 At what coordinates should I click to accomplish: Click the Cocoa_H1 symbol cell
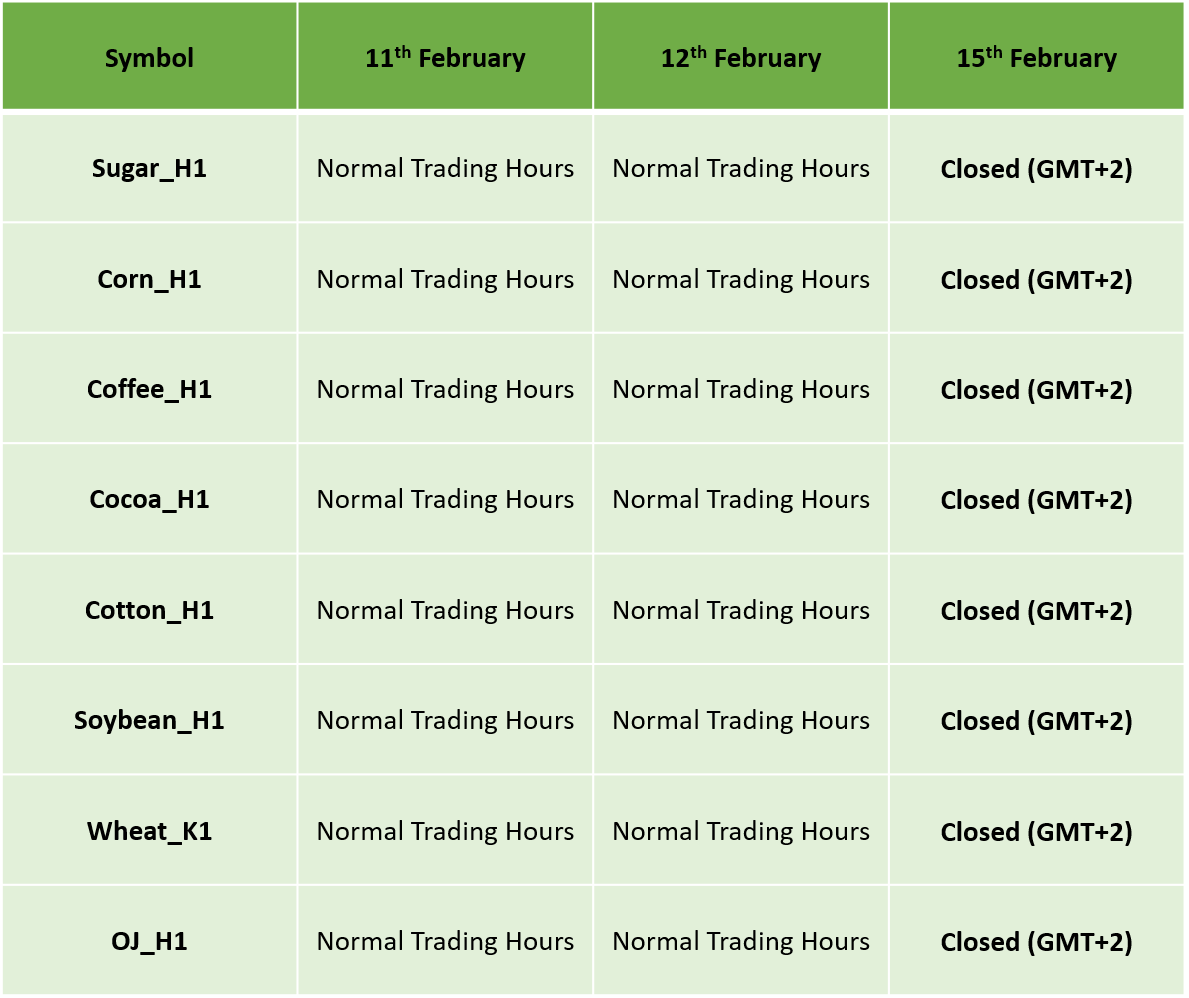[149, 499]
